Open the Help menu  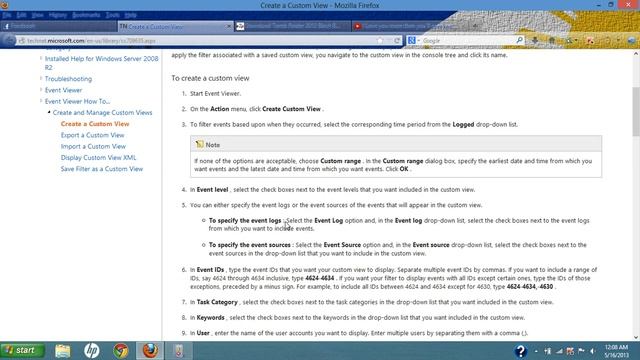pos(130,15)
